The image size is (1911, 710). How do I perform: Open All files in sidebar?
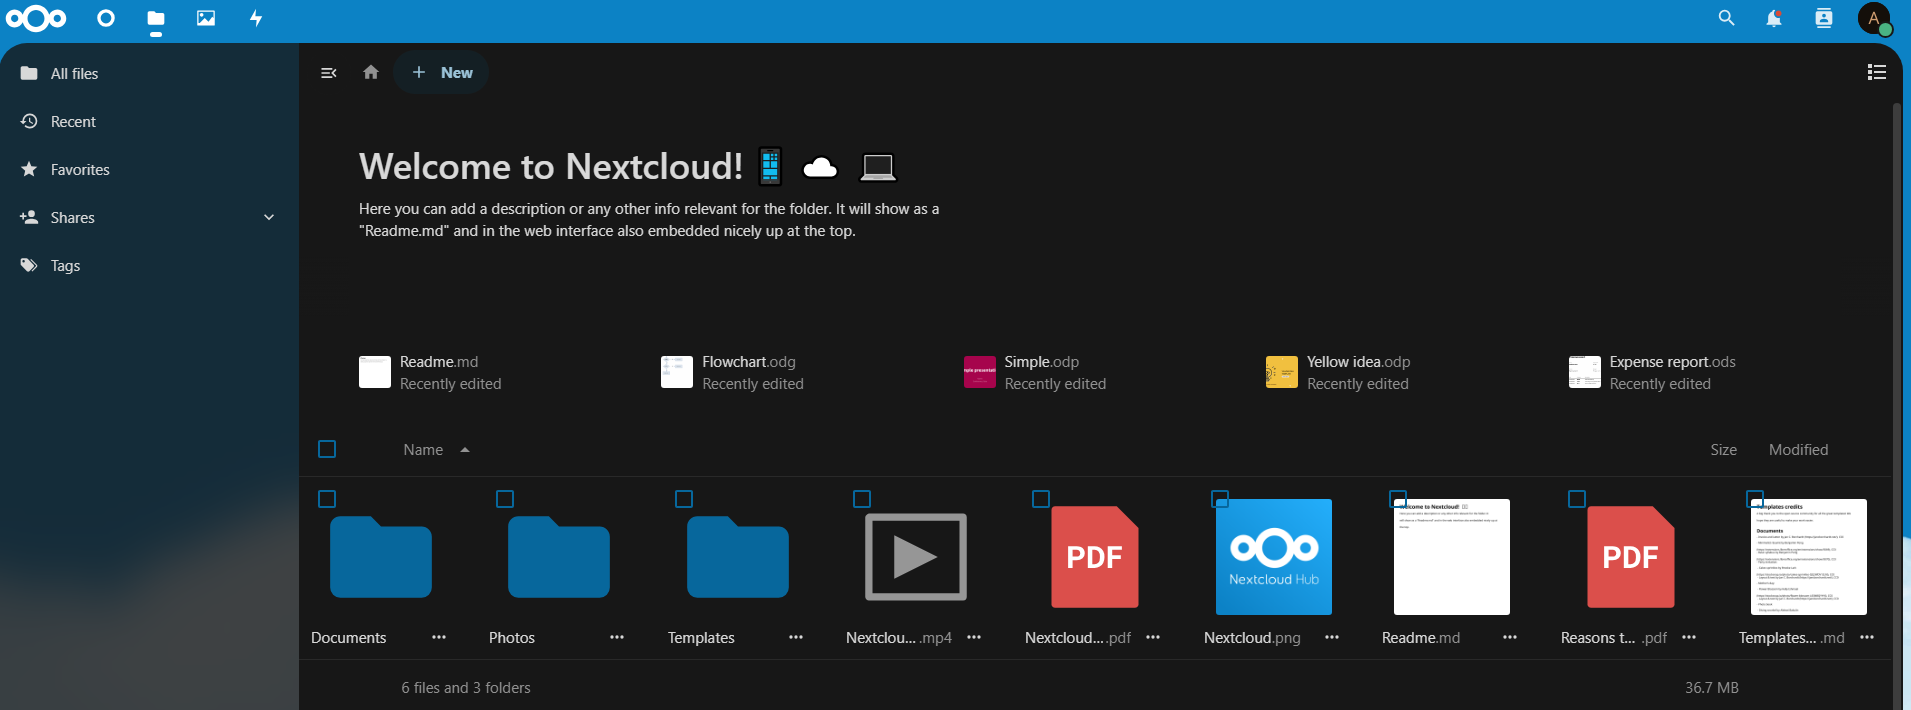click(x=150, y=73)
